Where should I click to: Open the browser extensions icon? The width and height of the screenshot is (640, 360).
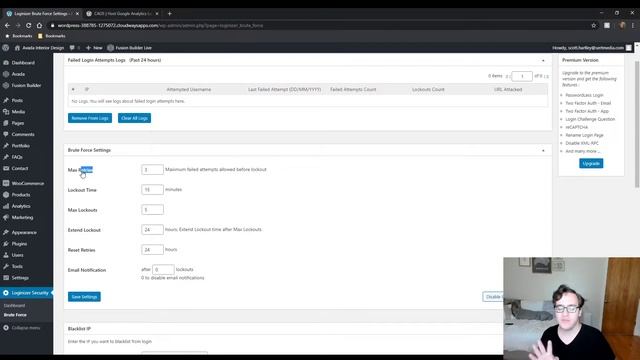607,25
